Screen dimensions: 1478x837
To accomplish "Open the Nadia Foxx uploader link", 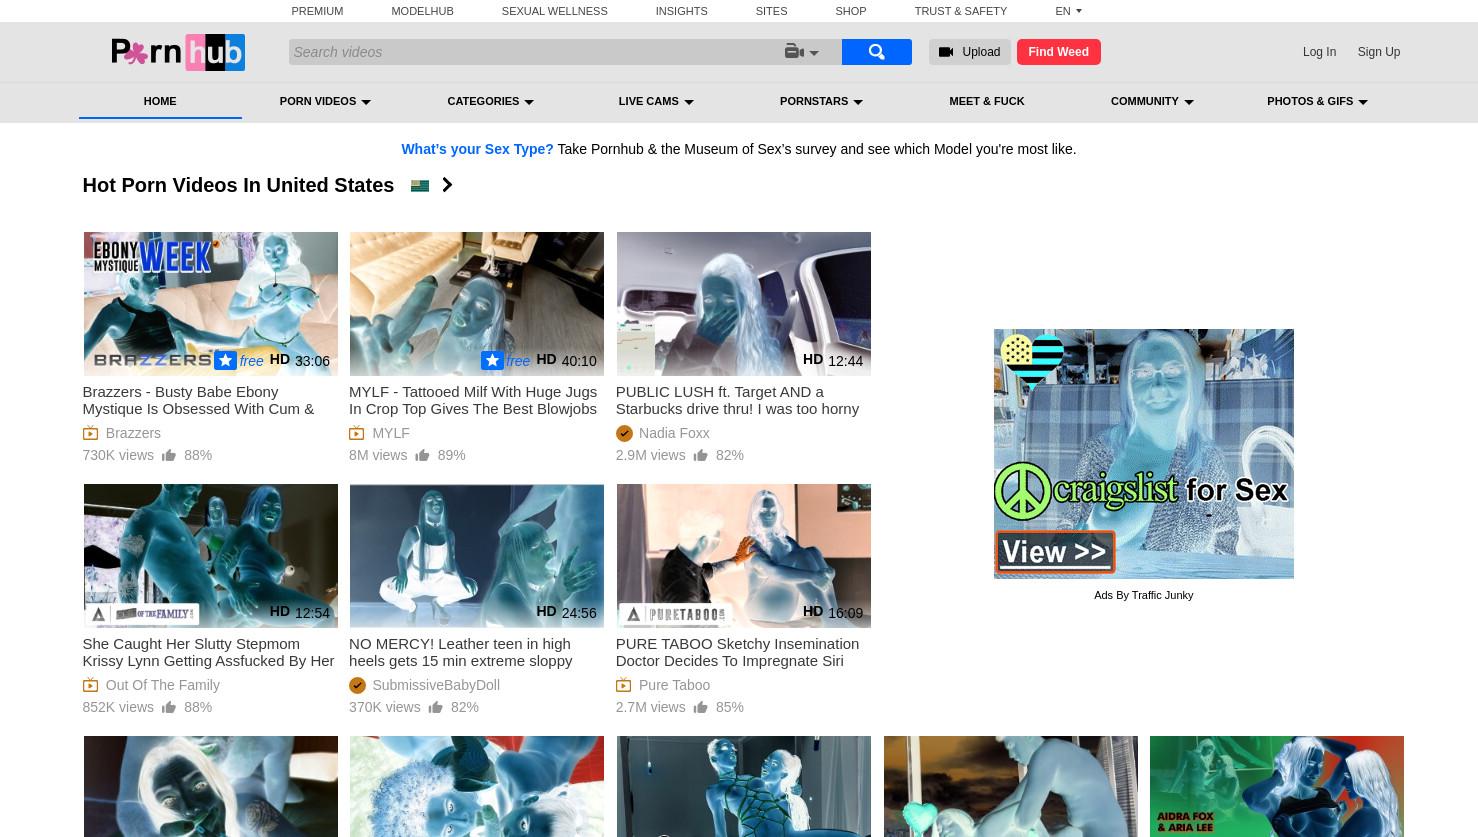I will coord(674,433).
